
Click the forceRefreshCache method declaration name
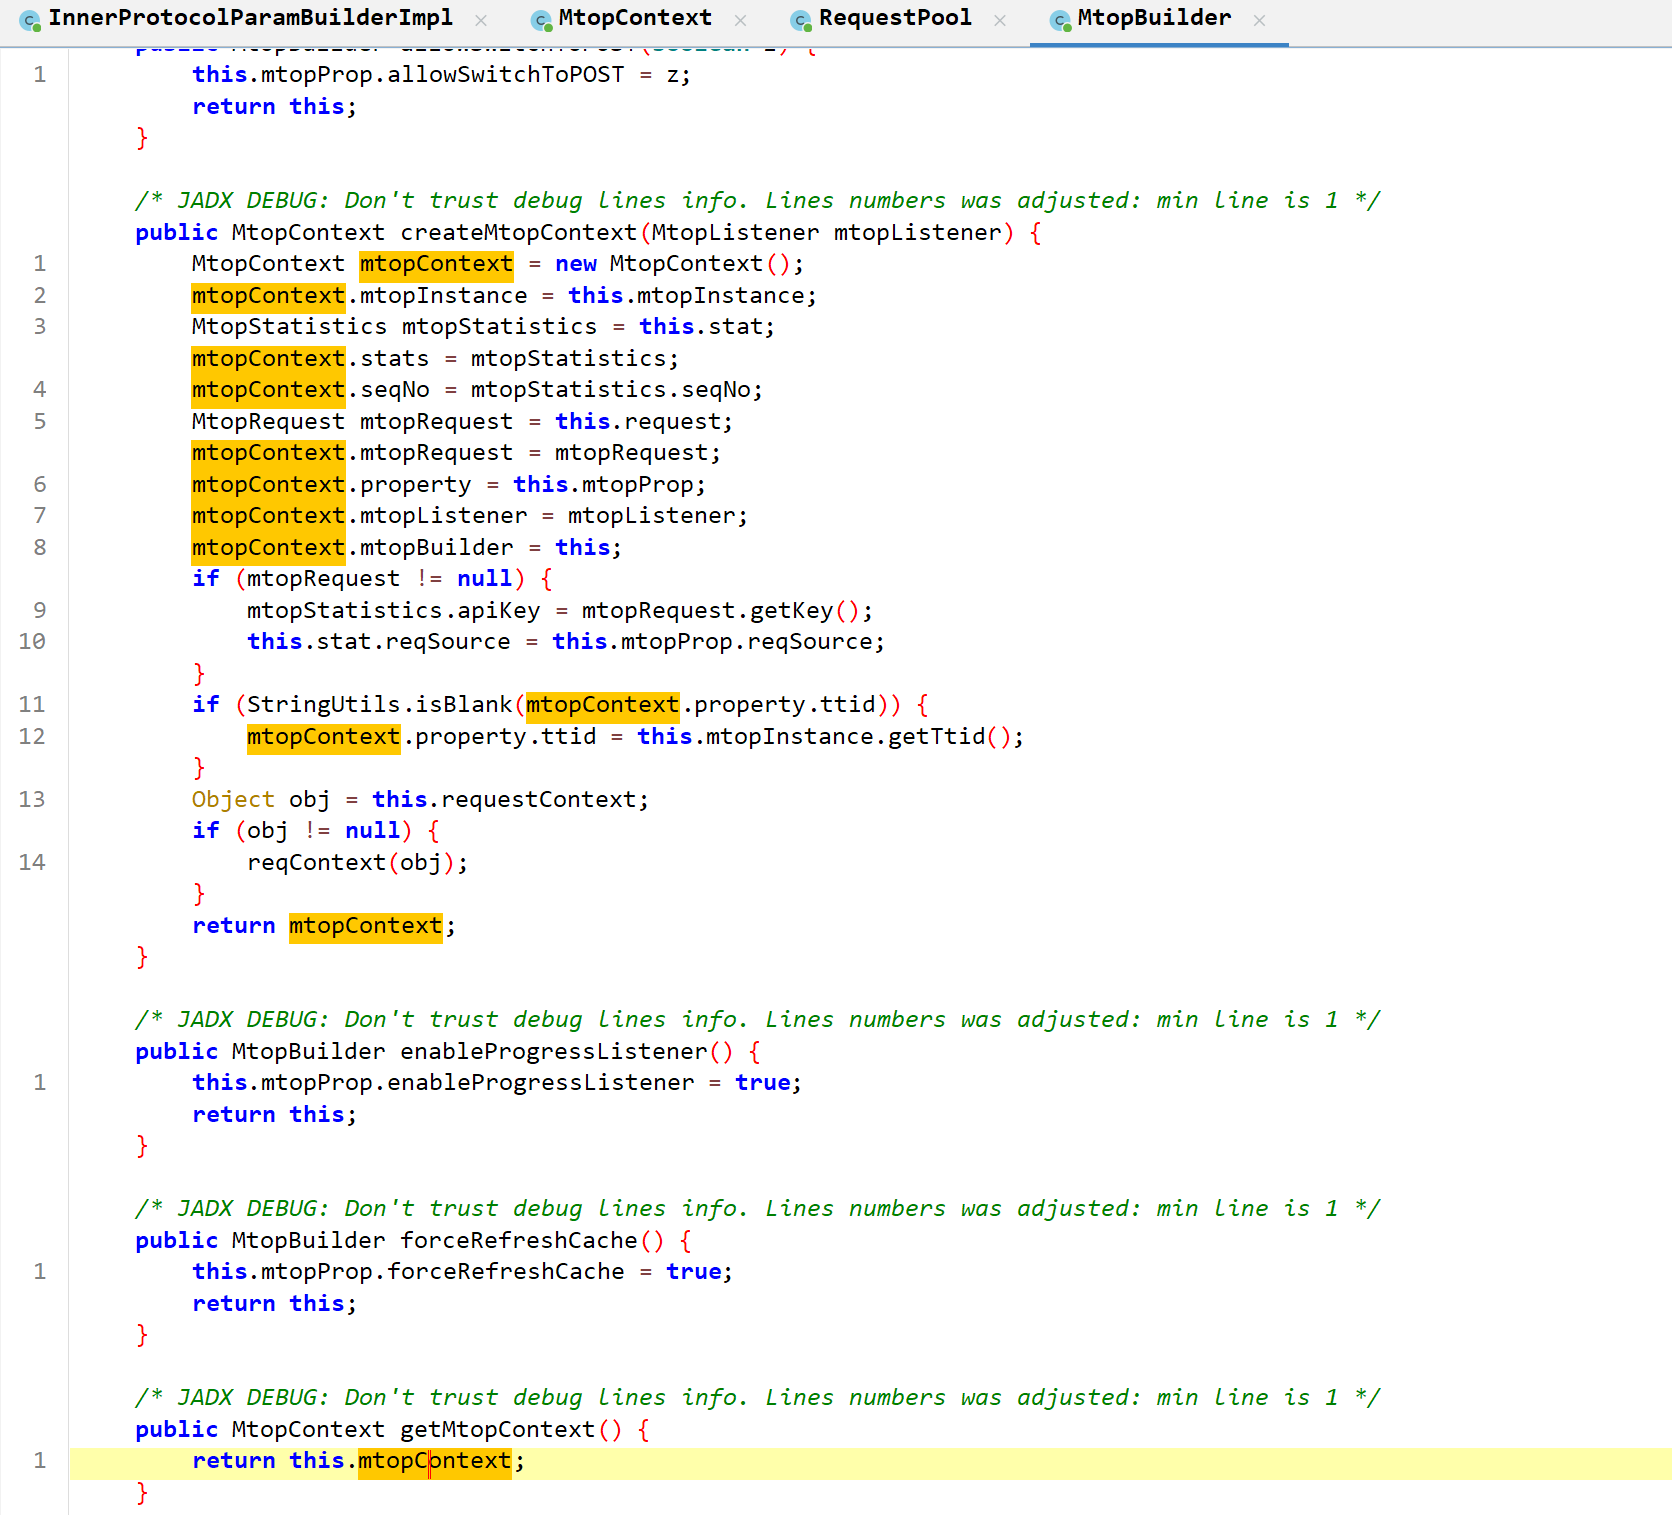point(518,1241)
